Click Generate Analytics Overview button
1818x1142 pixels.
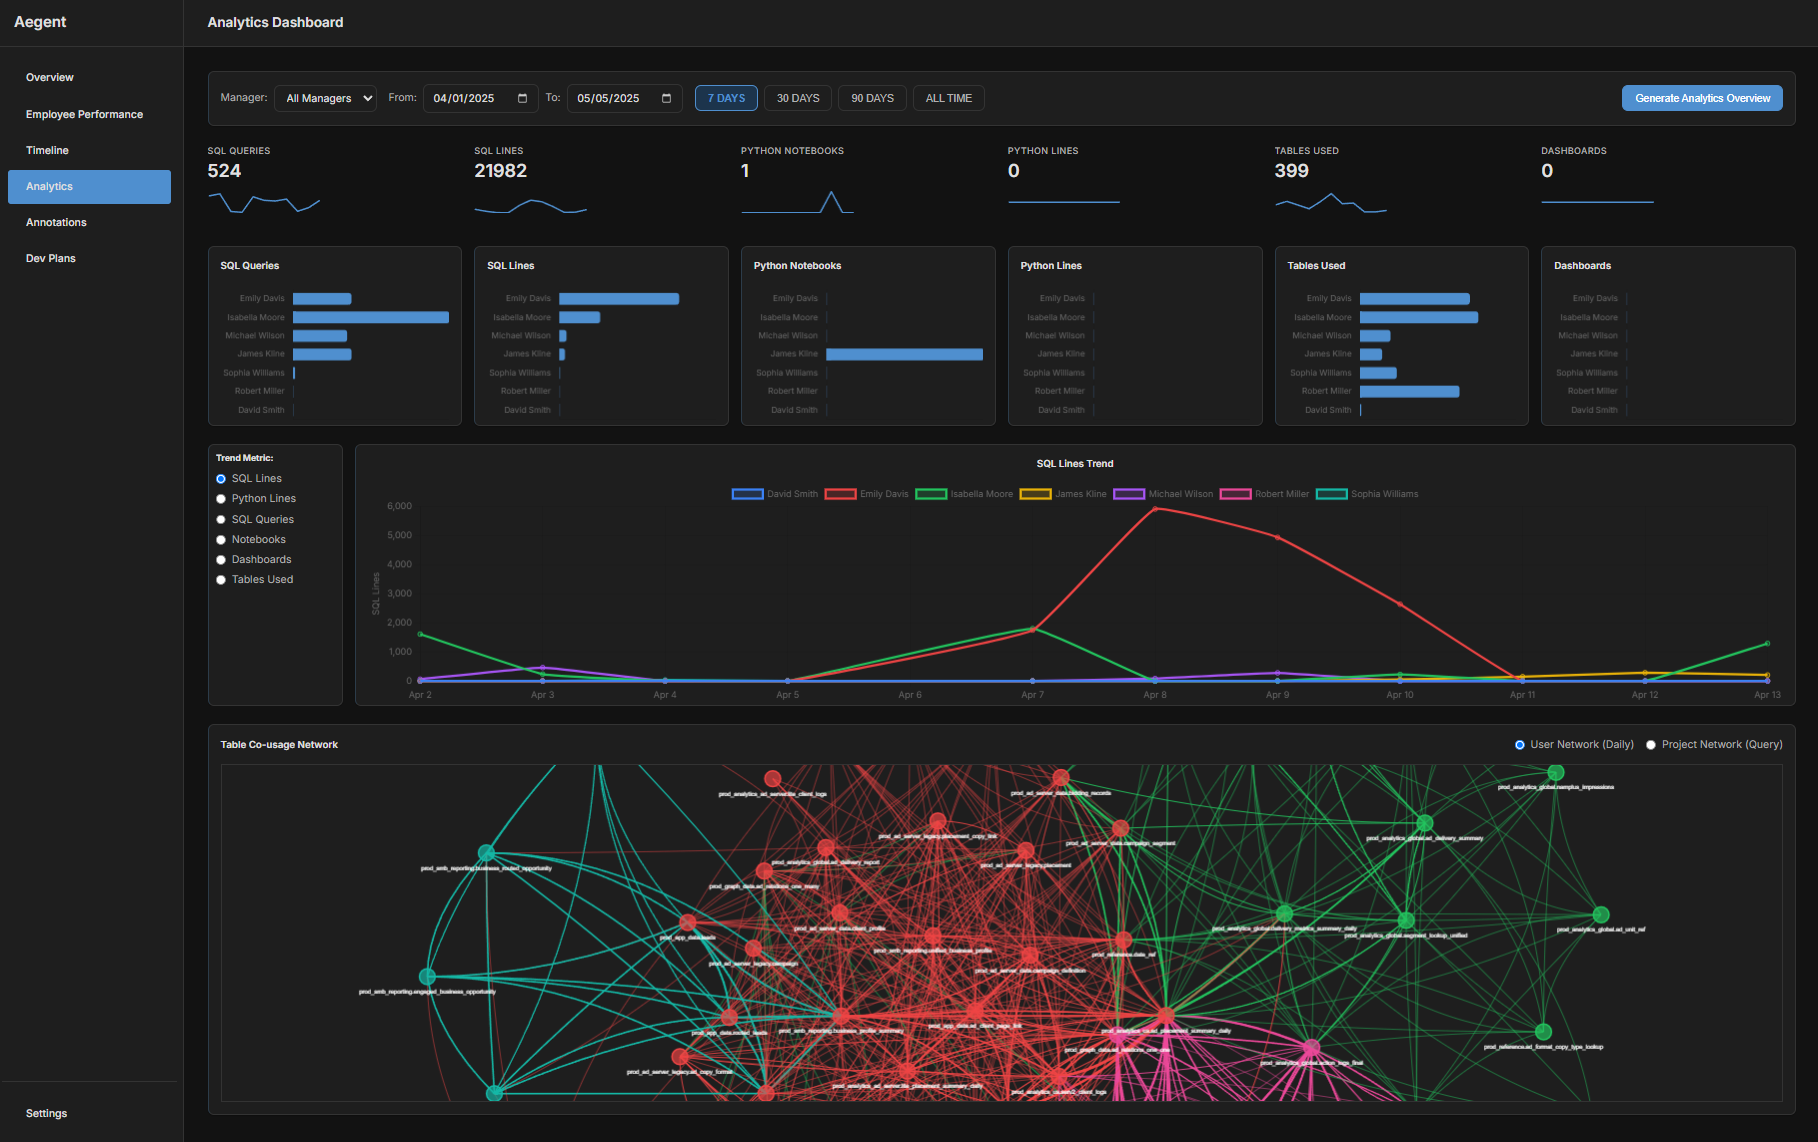(x=1702, y=98)
